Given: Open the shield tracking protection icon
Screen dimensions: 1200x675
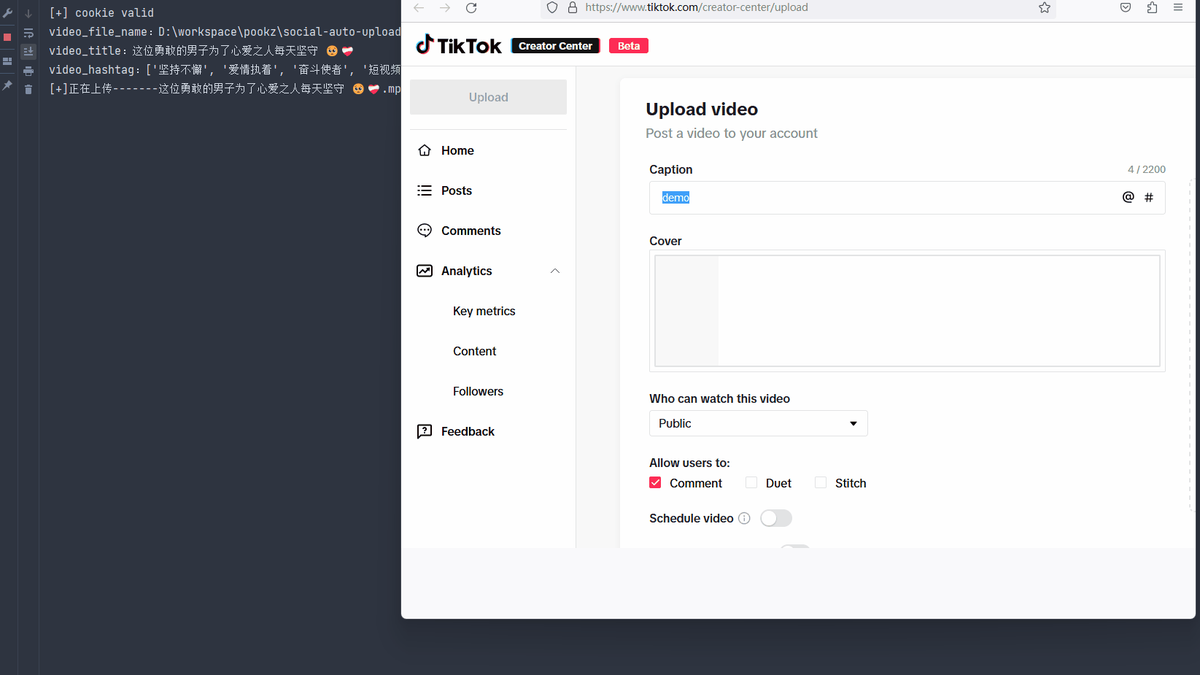Looking at the screenshot, I should click(x=552, y=7).
